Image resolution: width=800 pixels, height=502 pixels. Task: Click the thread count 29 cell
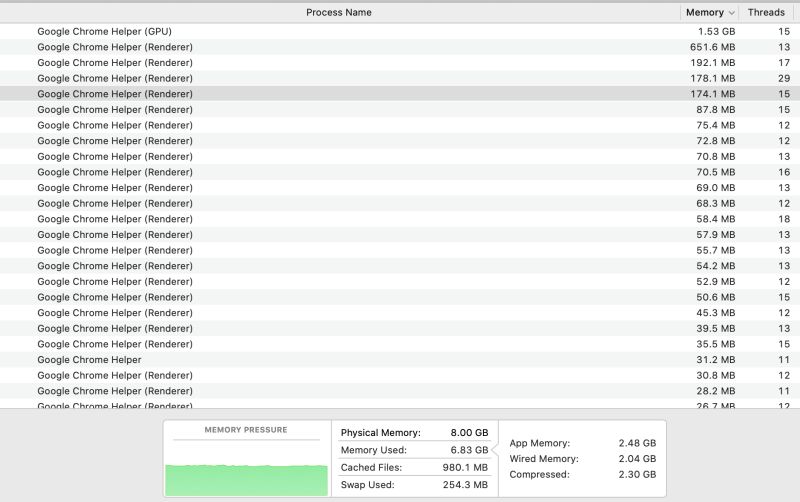point(784,79)
